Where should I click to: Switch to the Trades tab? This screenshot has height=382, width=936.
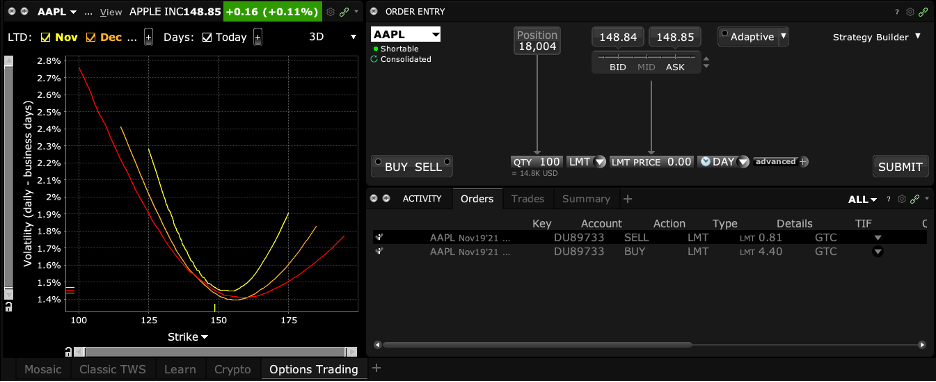tap(528, 199)
